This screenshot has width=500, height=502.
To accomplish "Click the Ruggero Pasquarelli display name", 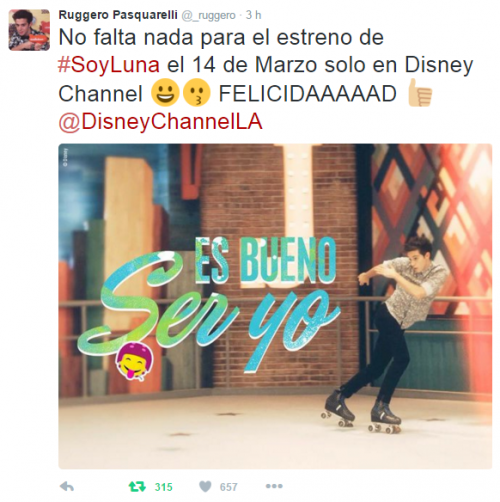I will click(x=118, y=15).
